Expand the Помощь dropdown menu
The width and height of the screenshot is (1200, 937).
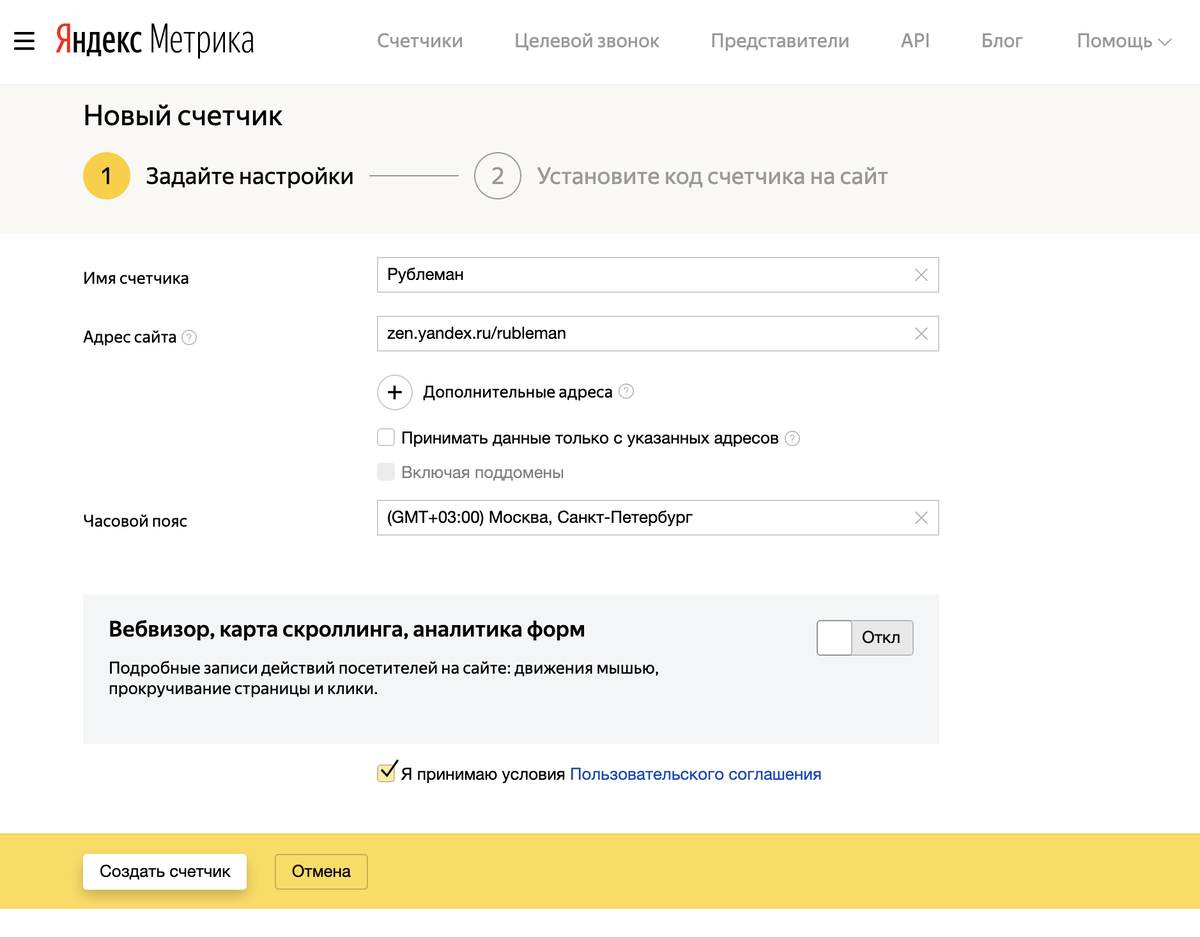1123,41
